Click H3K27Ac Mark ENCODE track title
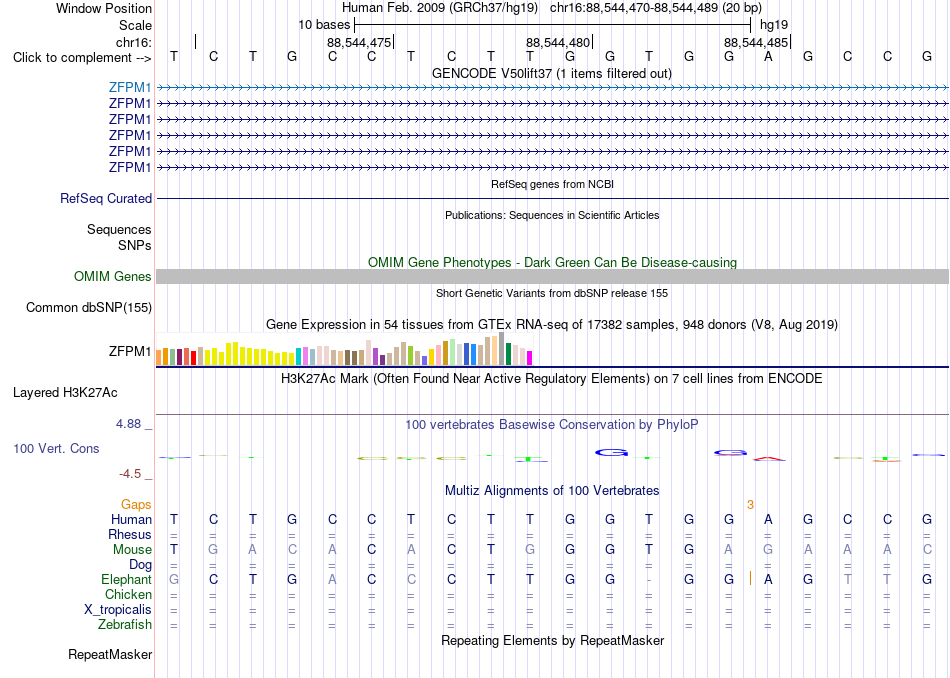 pos(552,379)
